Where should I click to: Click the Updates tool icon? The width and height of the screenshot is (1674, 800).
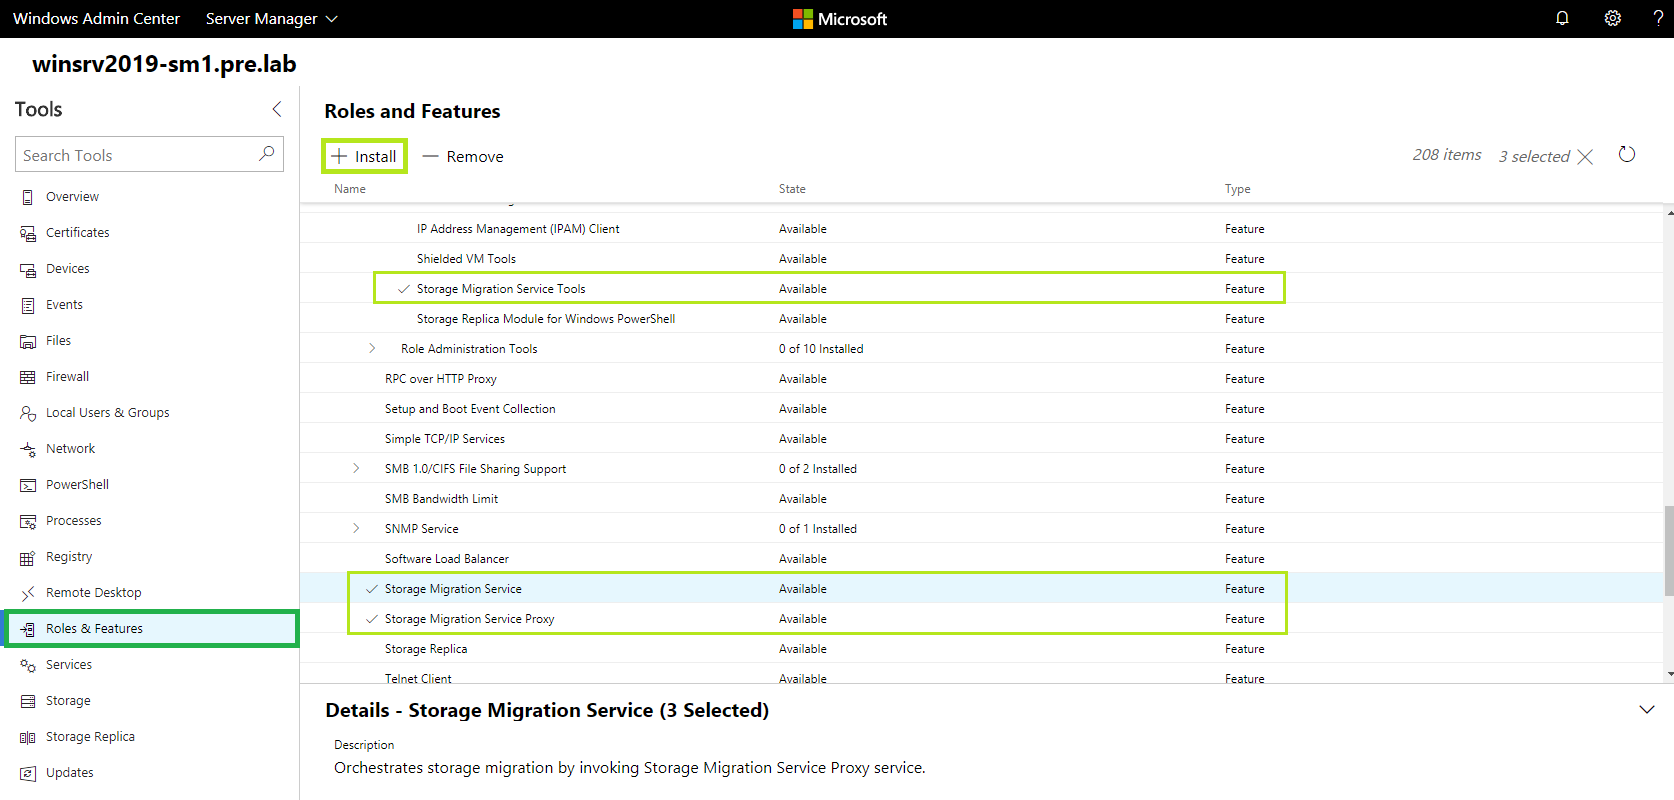28,773
